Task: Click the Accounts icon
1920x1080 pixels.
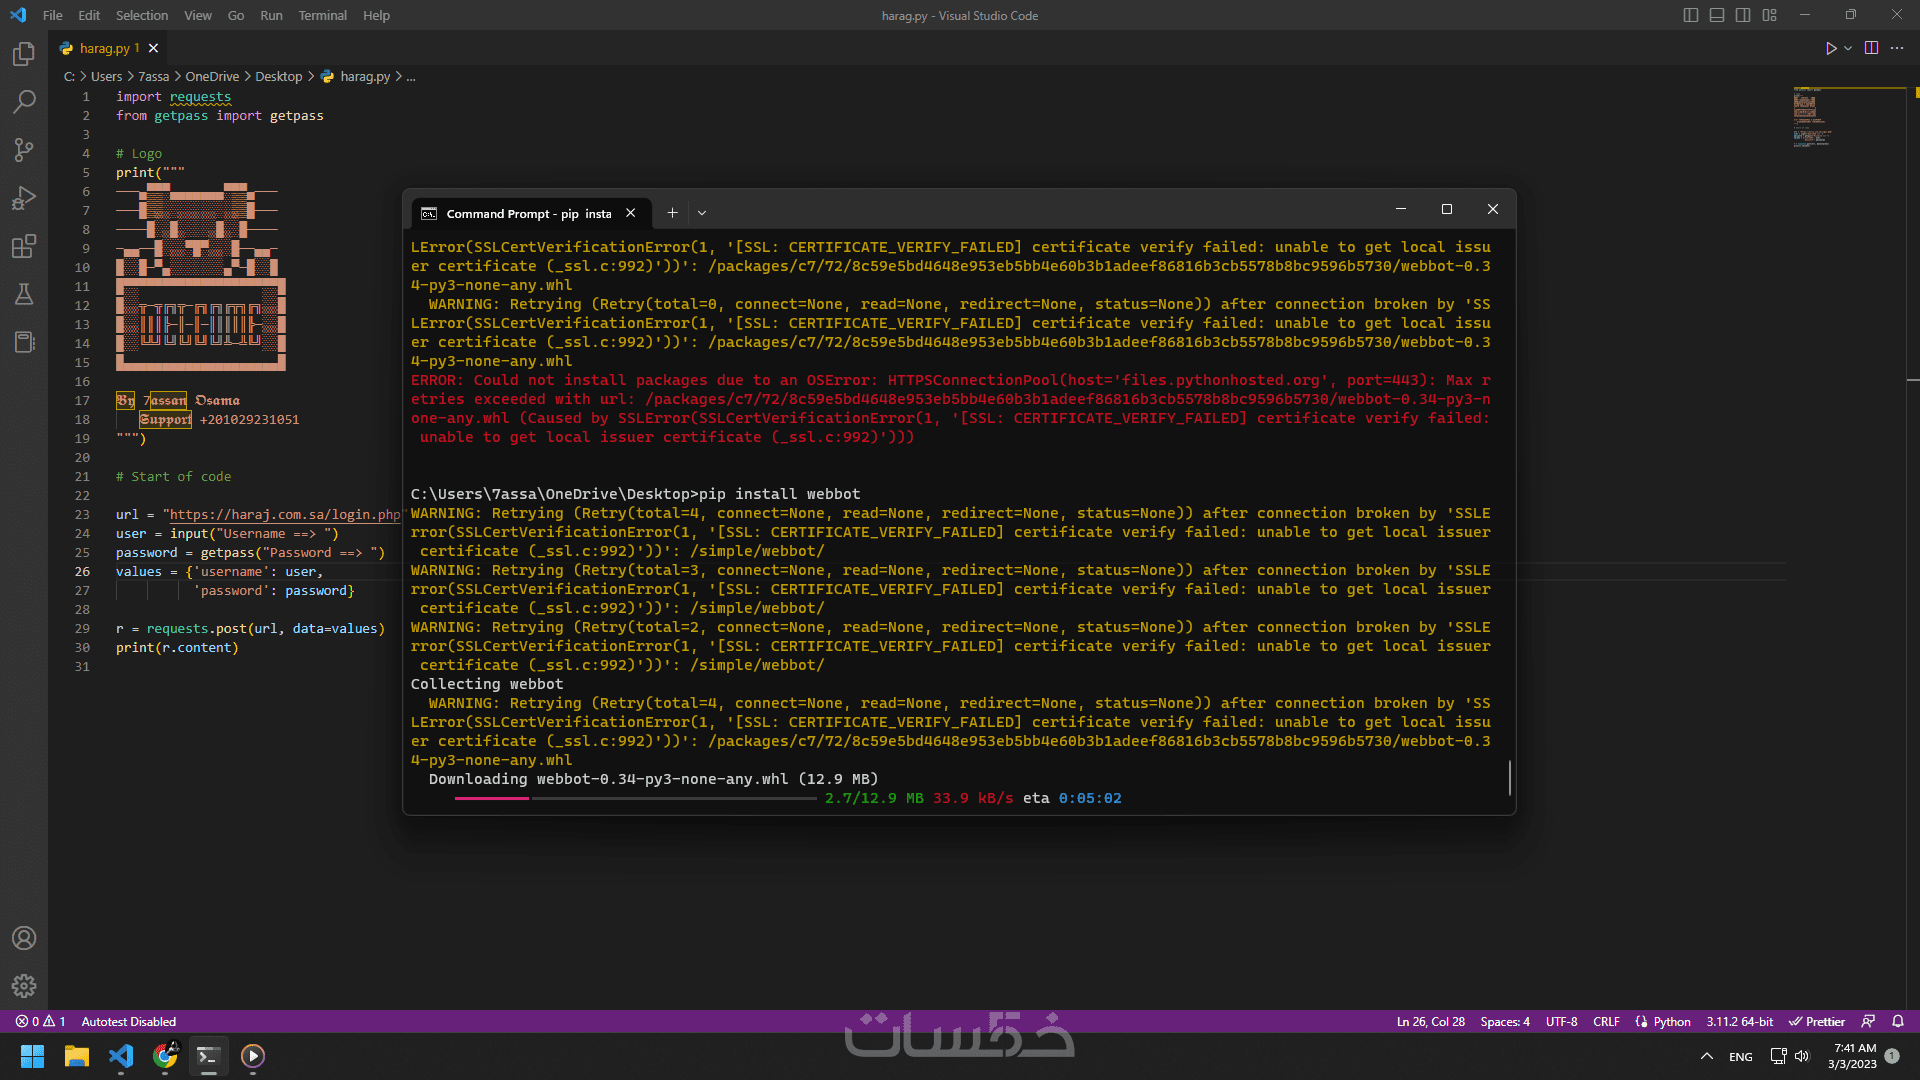Action: 24,938
